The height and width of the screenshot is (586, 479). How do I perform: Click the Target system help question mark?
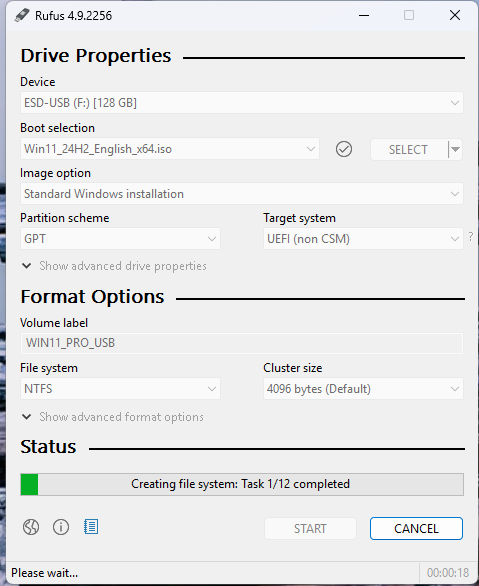click(471, 236)
